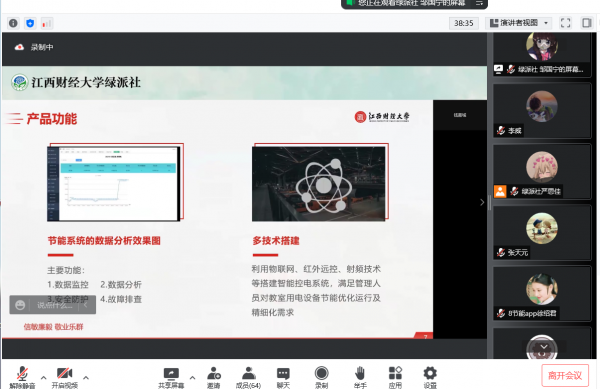Click the 主要功能 label in slide
The image size is (600, 389).
coord(66,270)
